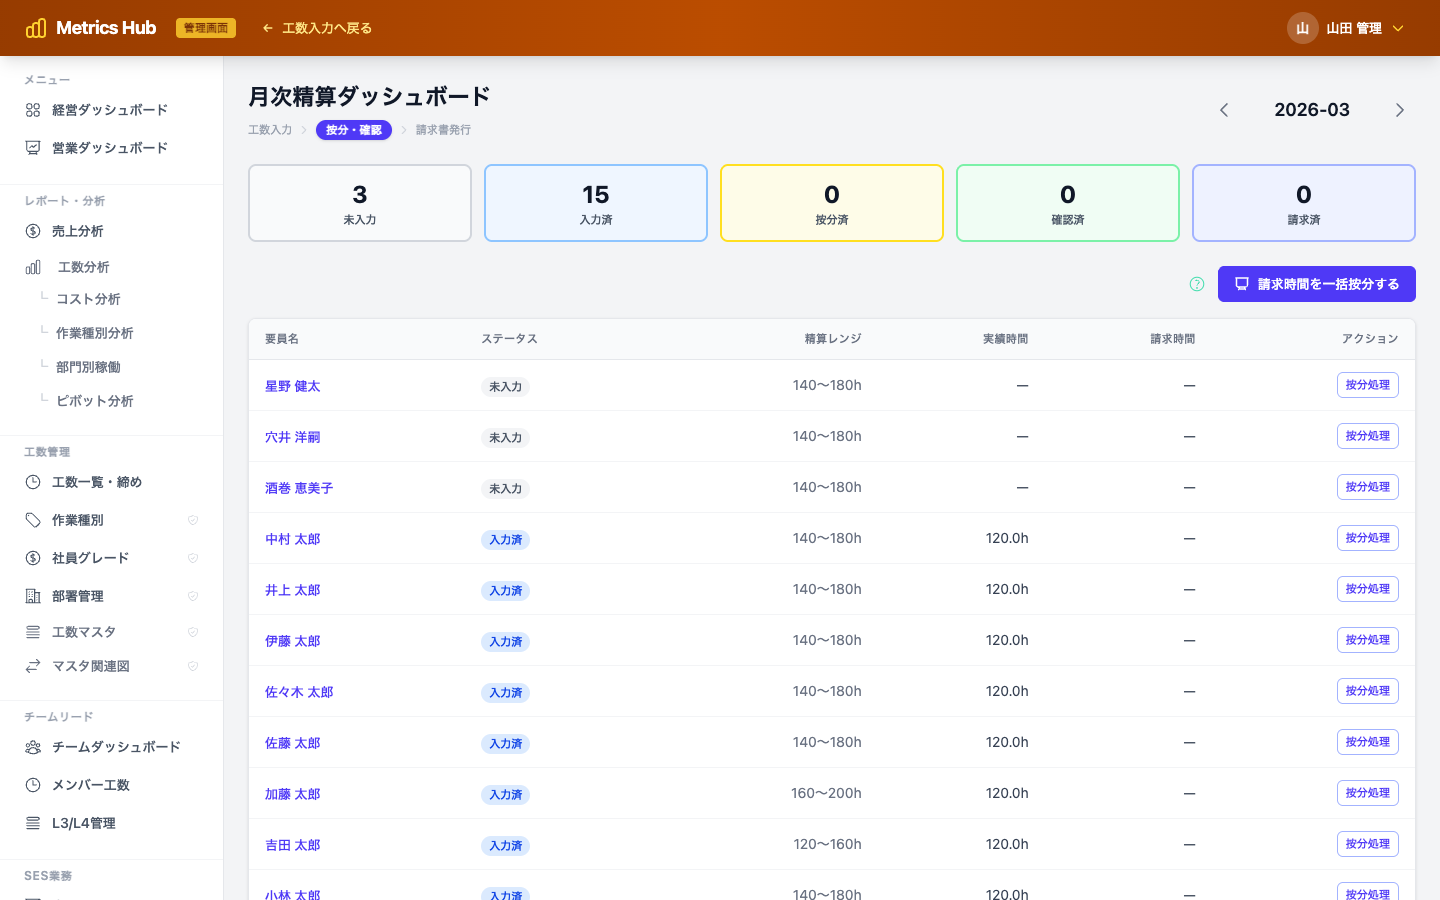Image resolution: width=1440 pixels, height=900 pixels.
Task: Filter by 確認済 status card
Action: pos(1068,203)
